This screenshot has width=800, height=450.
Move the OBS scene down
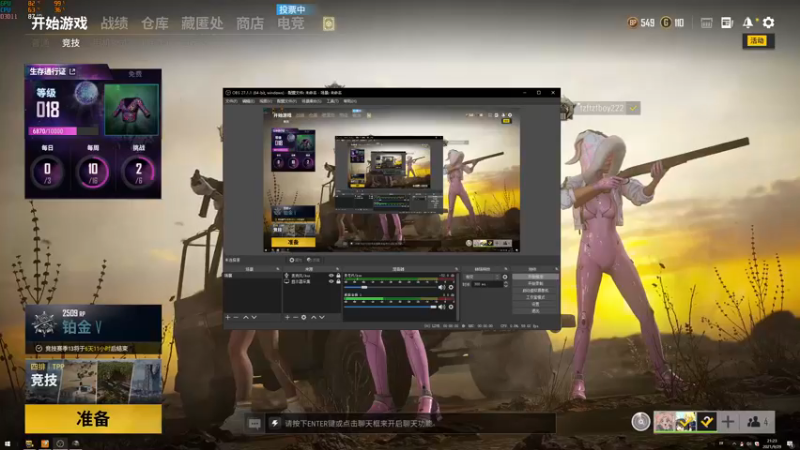(254, 317)
